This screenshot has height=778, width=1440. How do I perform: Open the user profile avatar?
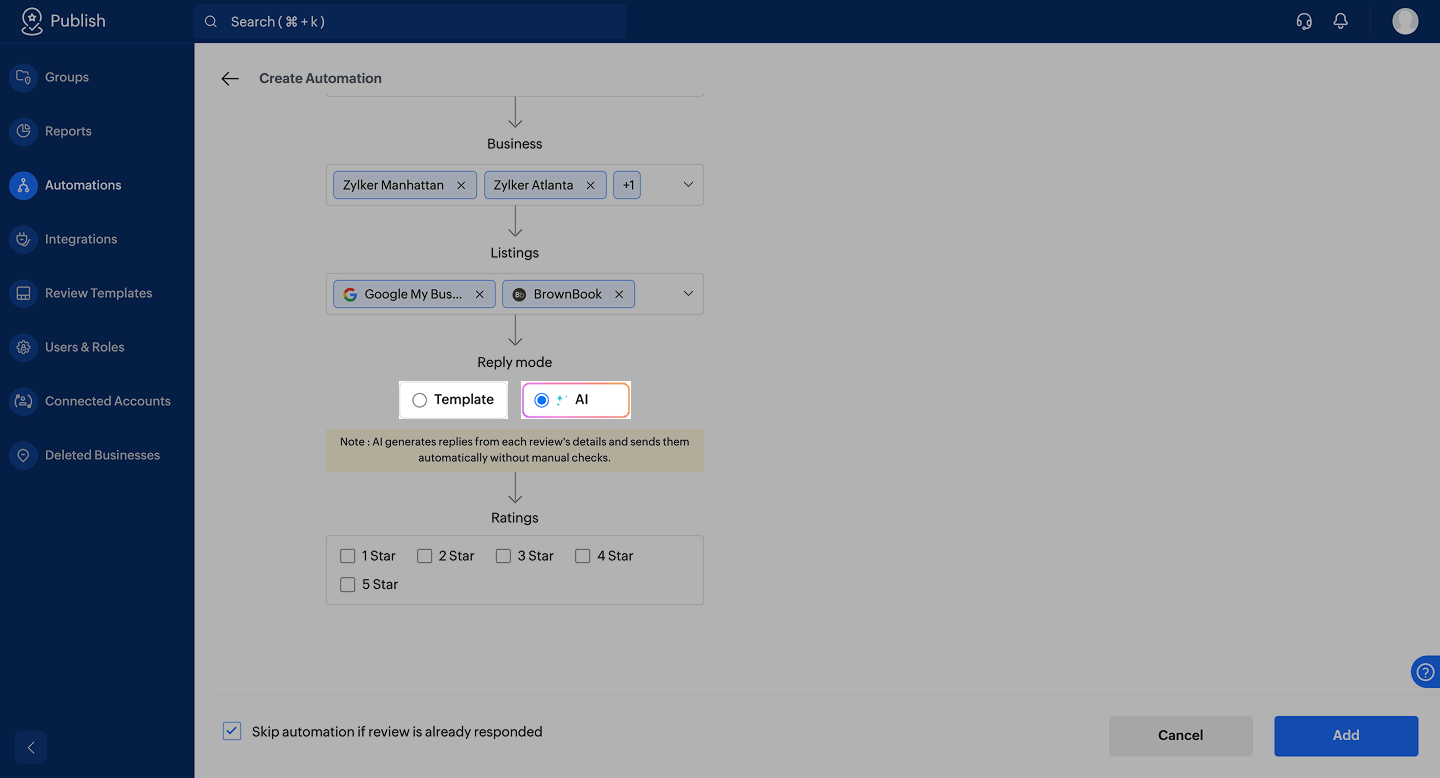click(1405, 21)
